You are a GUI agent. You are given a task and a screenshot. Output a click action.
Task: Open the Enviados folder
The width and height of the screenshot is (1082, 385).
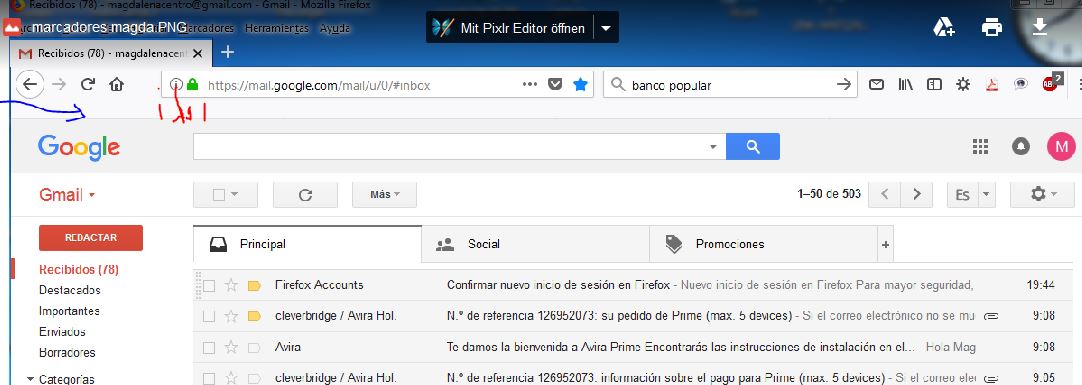tap(62, 331)
